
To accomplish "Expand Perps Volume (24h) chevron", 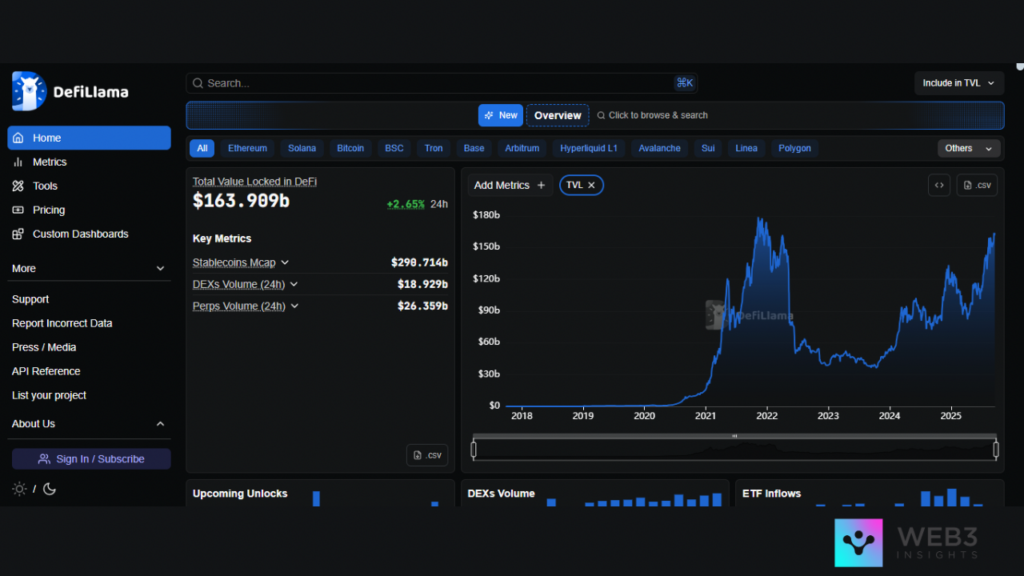I will pyautogui.click(x=295, y=306).
